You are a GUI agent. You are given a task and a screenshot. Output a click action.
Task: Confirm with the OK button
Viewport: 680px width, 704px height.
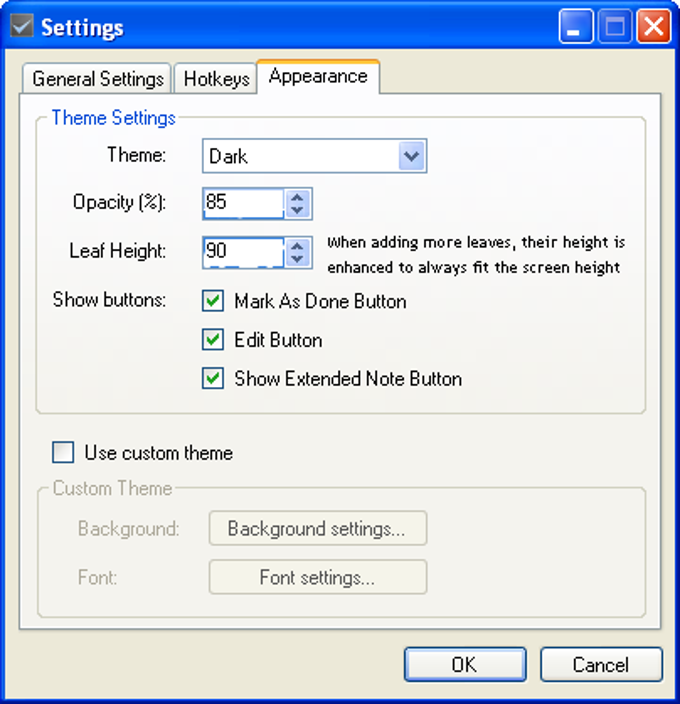(465, 664)
